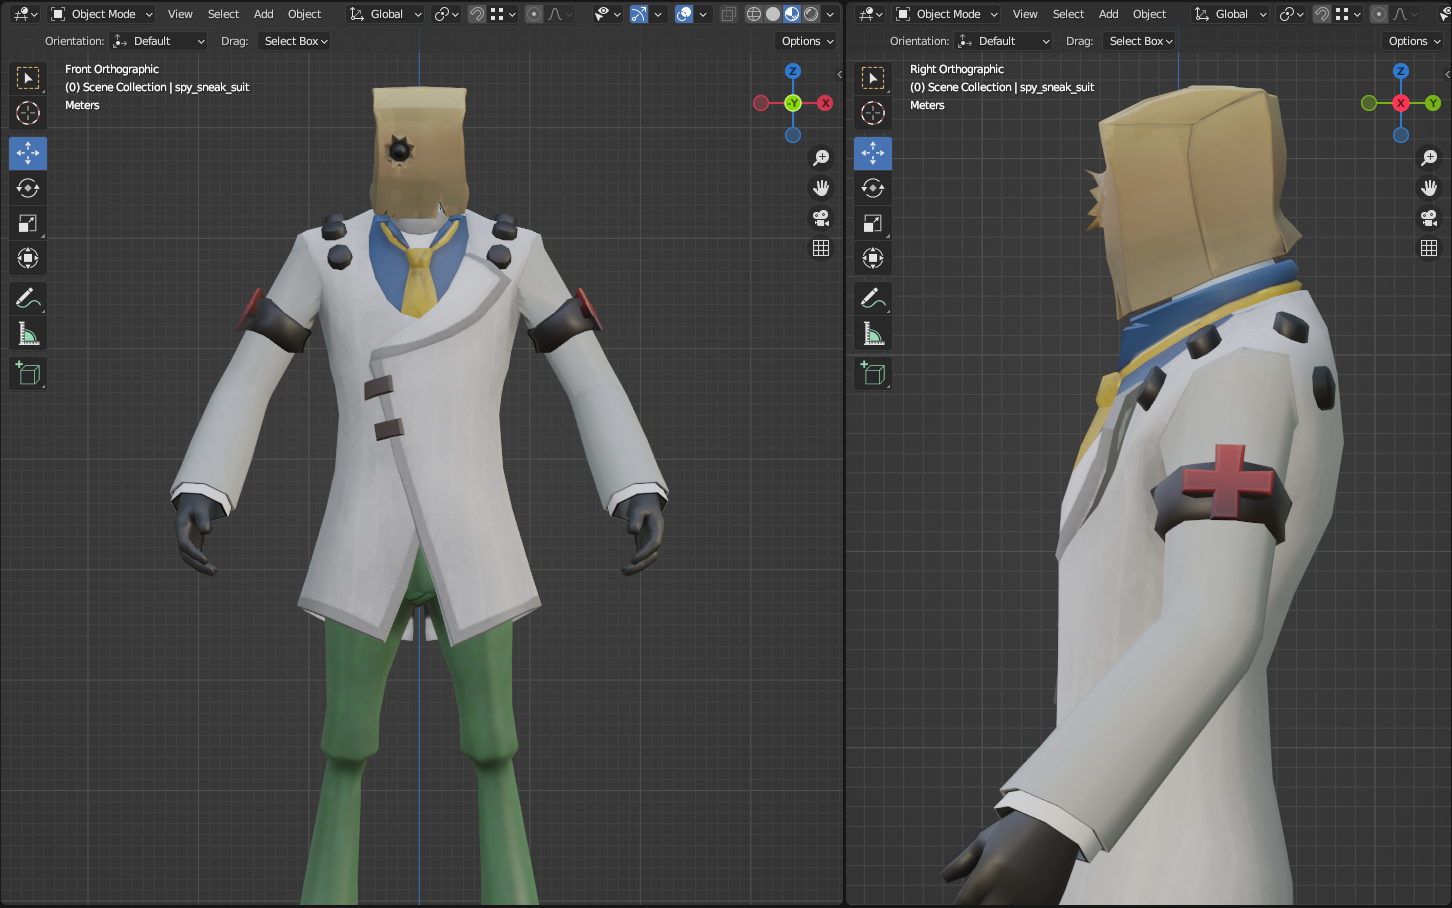Select the Transform tool in right viewport
The height and width of the screenshot is (908, 1452).
tap(873, 258)
